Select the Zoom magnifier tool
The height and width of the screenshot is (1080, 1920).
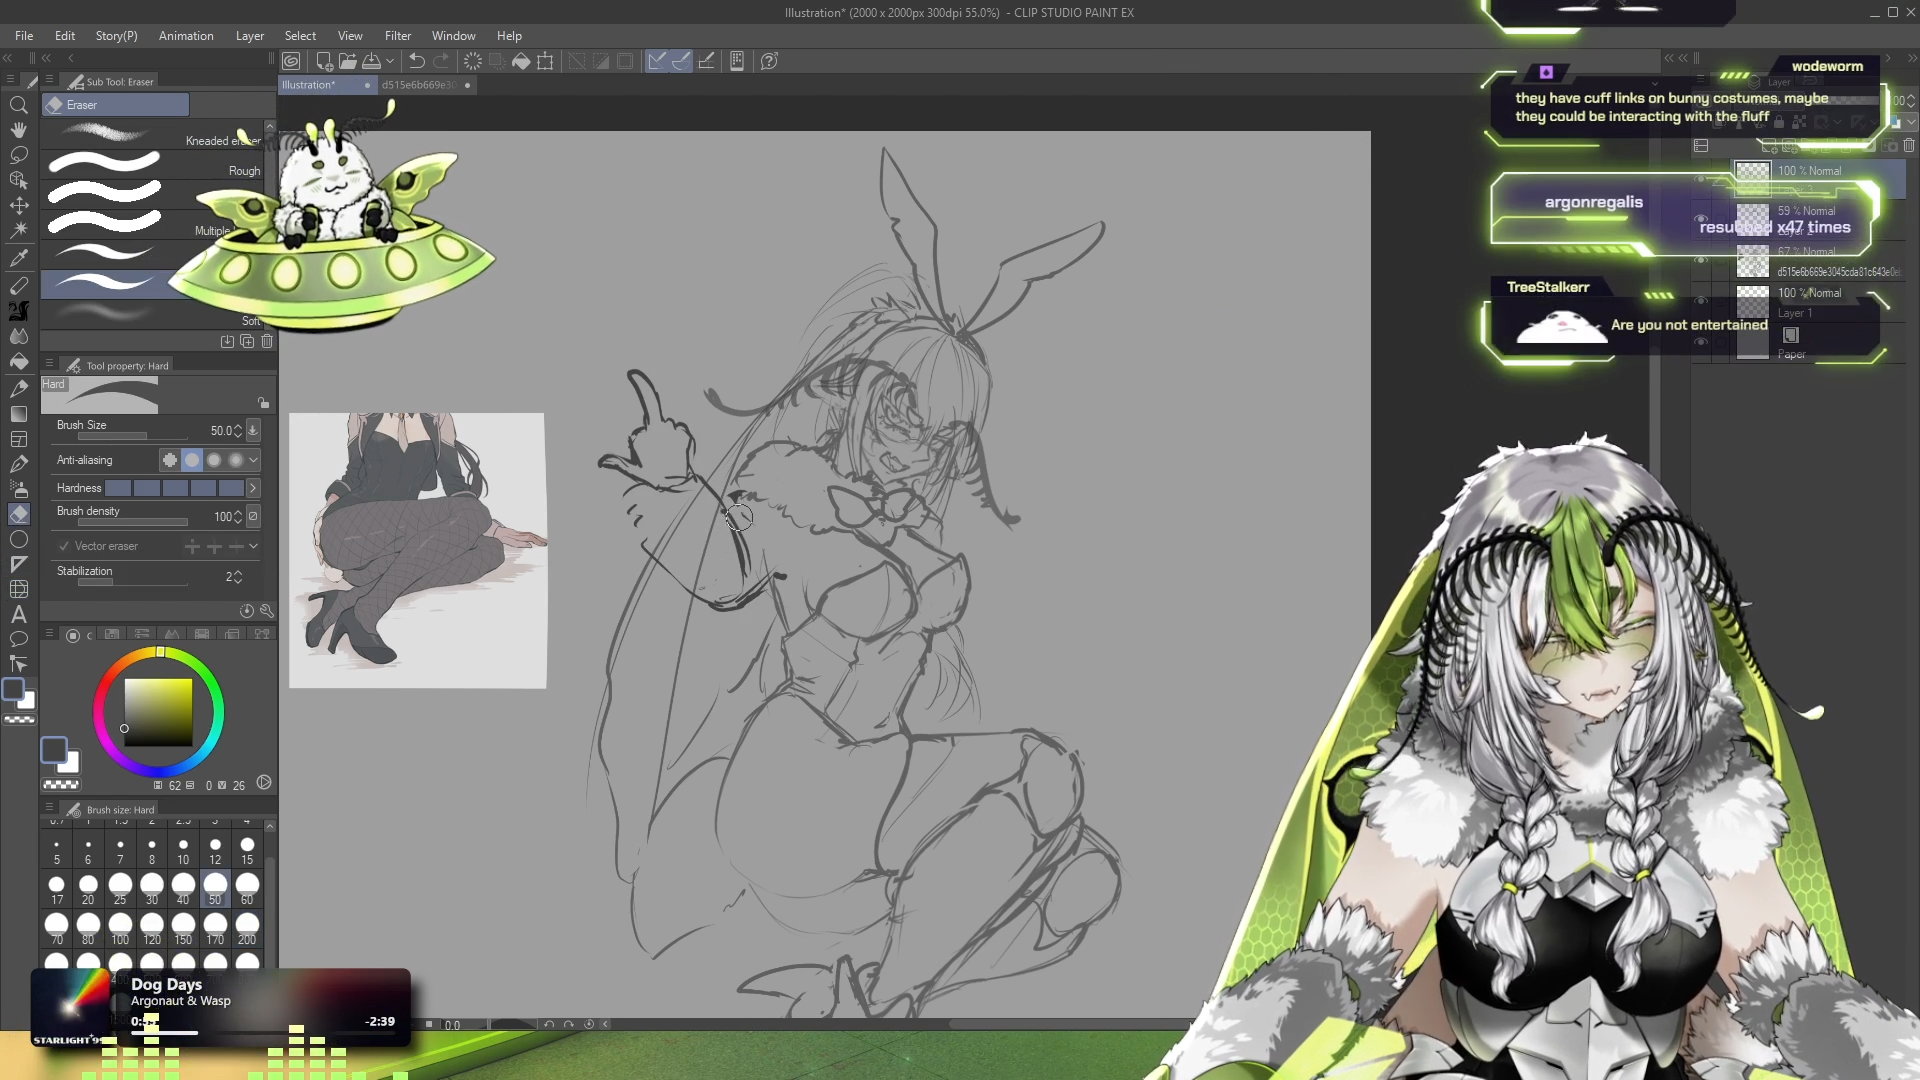[18, 105]
